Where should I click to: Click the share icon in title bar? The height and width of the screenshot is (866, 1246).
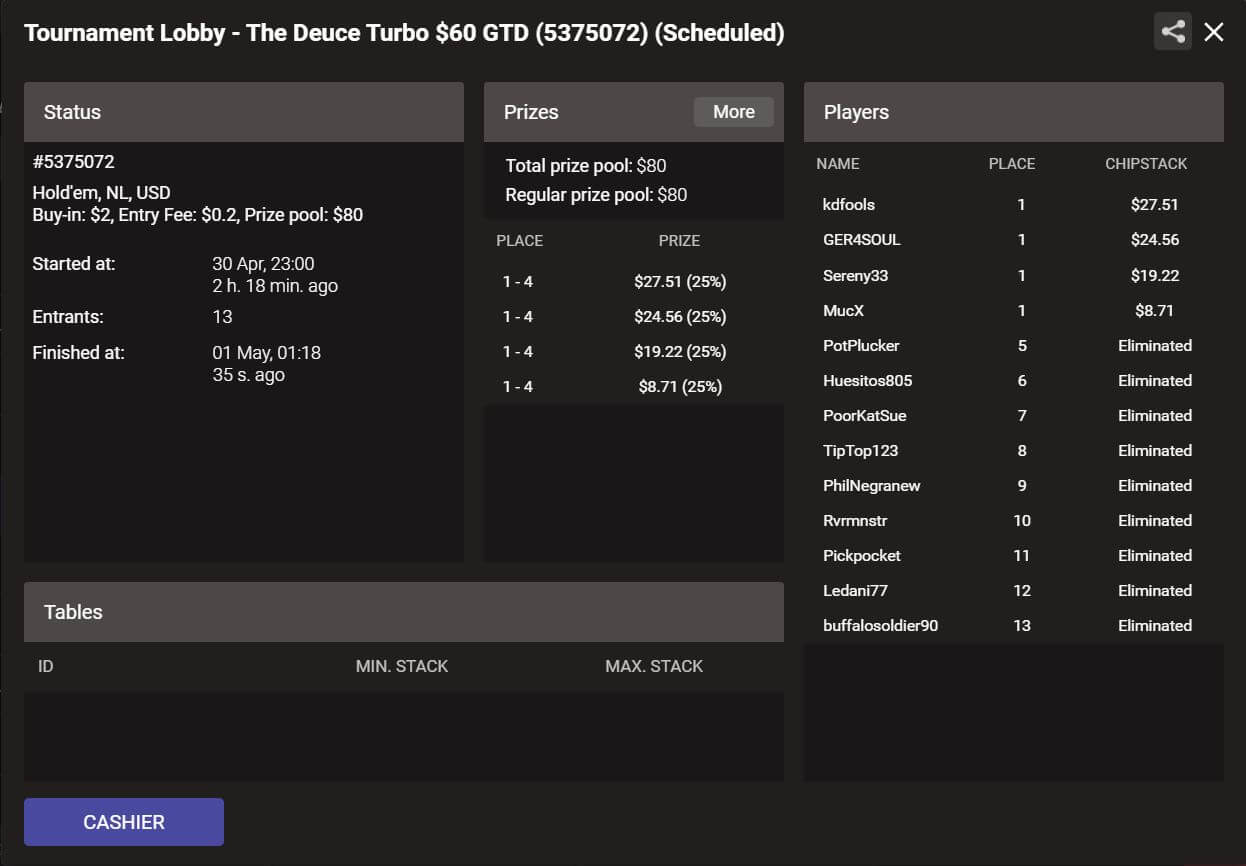[x=1173, y=32]
